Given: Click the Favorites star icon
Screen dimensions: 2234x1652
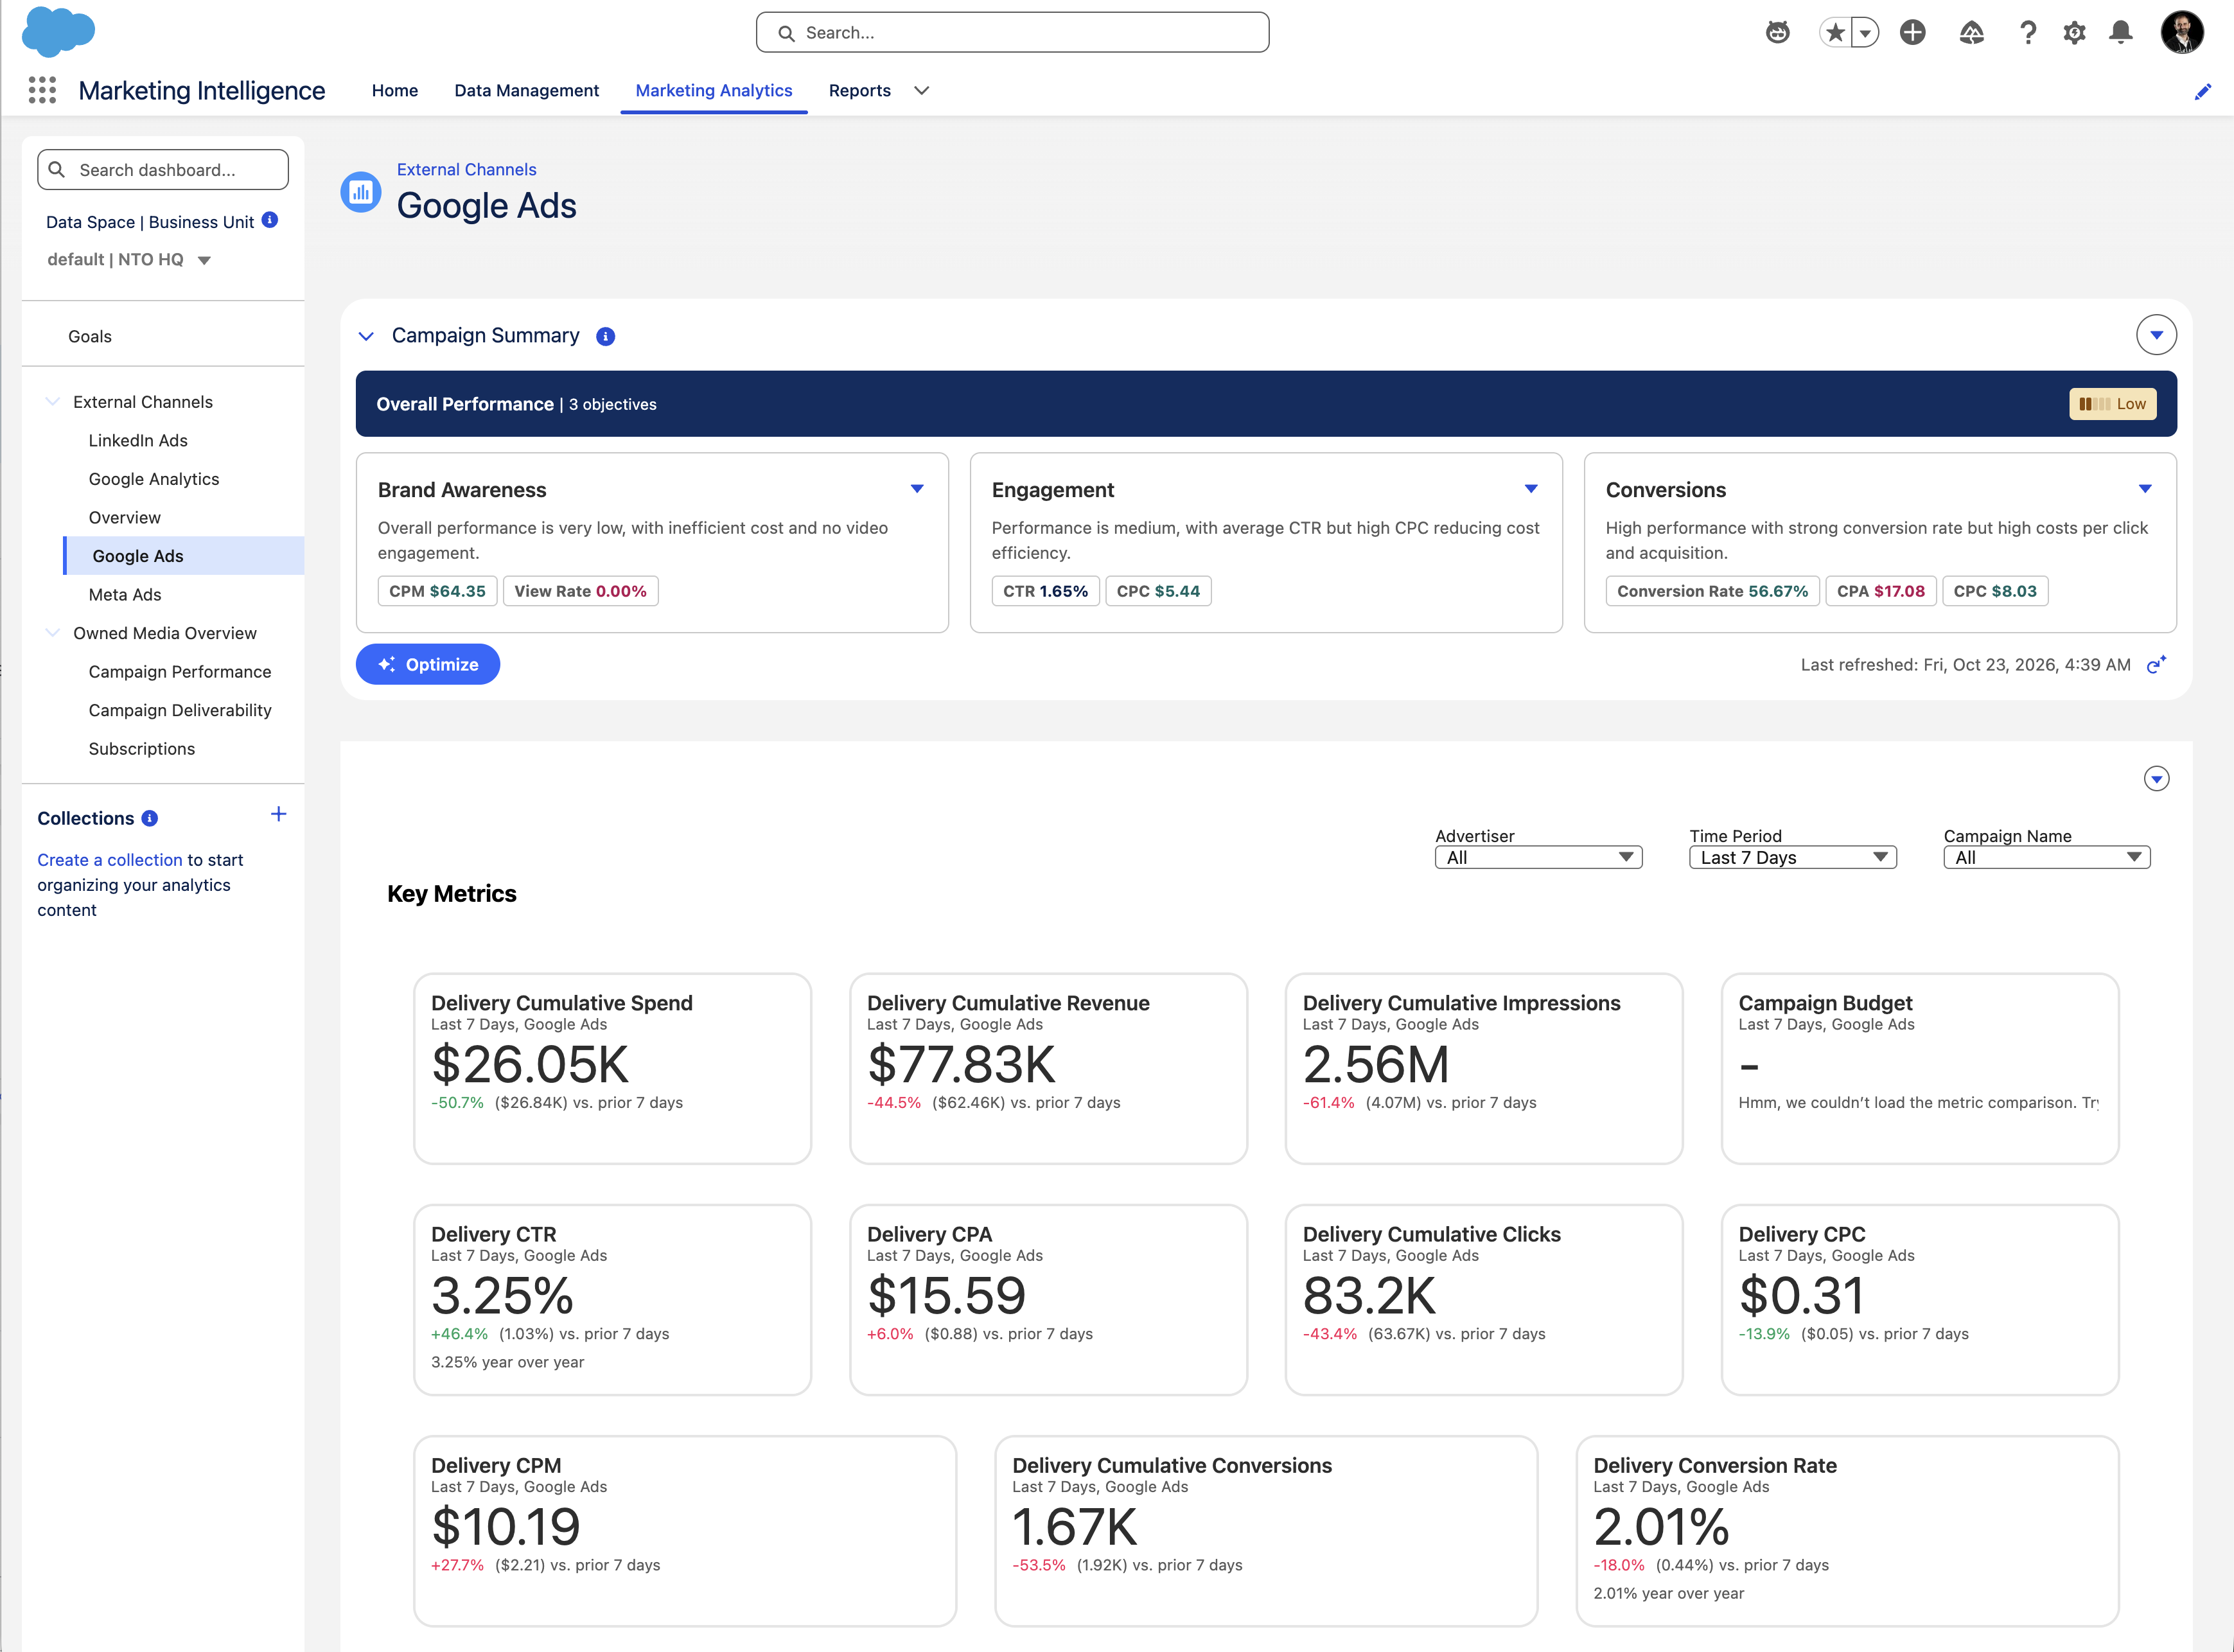Looking at the screenshot, I should click(1835, 33).
